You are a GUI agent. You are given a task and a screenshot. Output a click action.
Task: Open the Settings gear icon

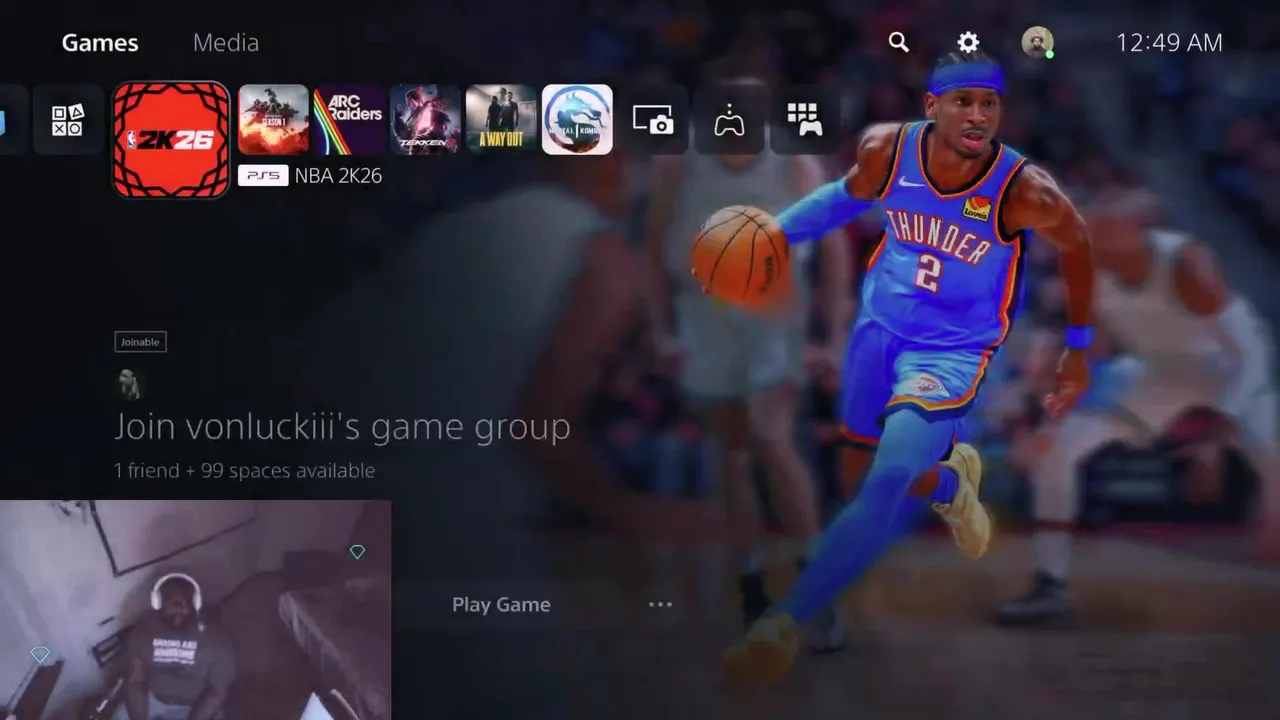[x=968, y=42]
